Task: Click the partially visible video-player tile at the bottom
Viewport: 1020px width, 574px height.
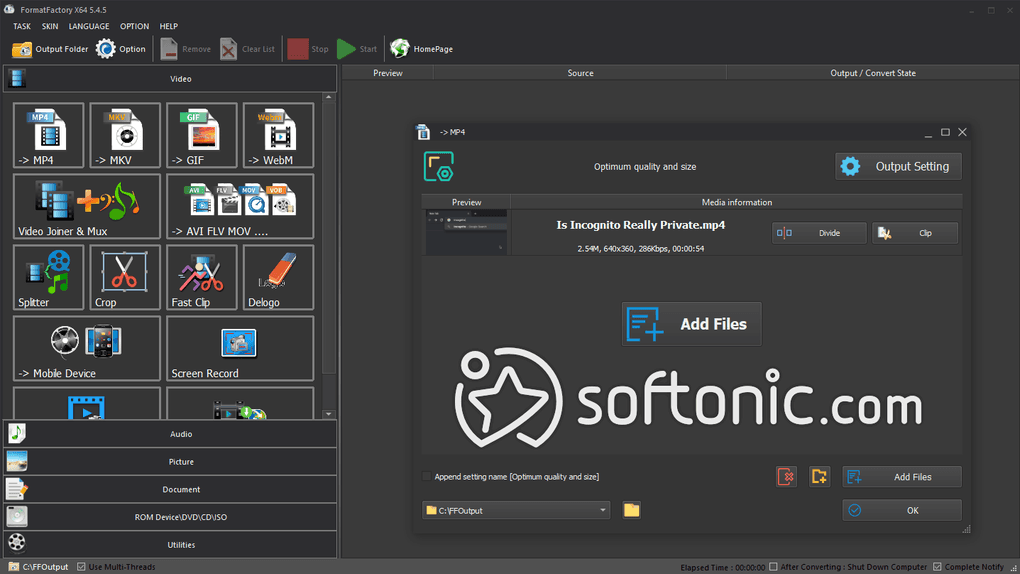Action: [x=87, y=403]
